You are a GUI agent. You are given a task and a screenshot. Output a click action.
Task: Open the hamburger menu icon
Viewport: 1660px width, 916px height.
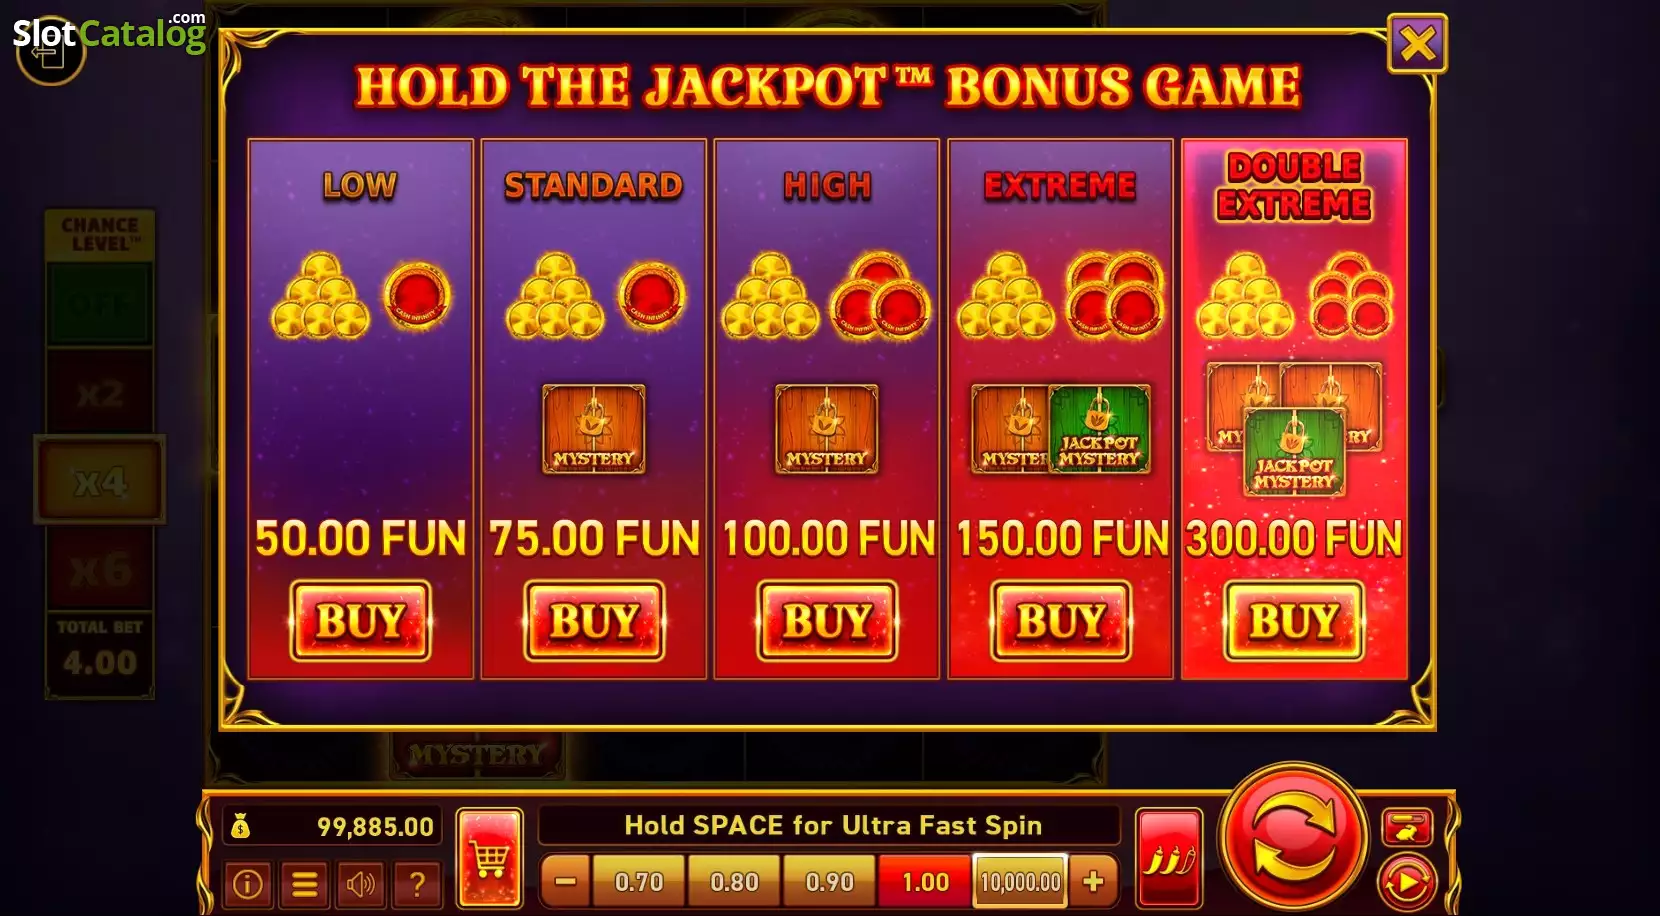click(x=304, y=883)
